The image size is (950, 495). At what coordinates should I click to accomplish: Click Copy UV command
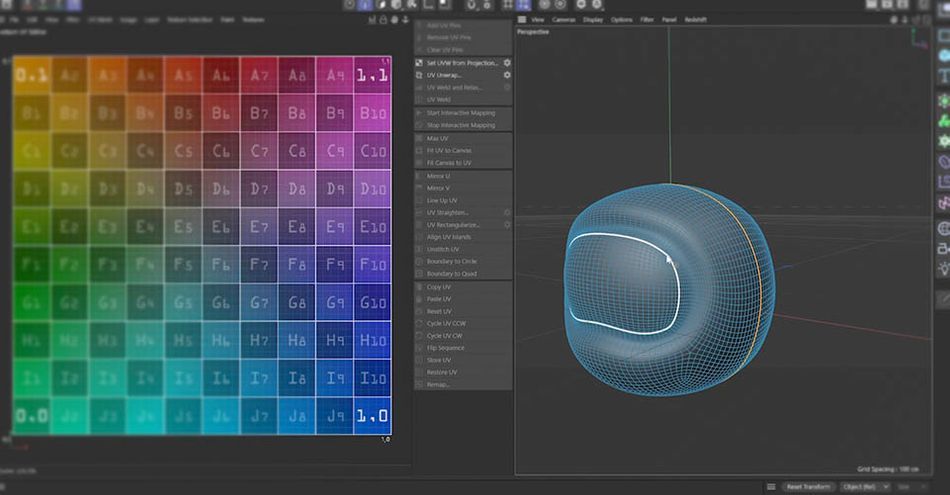(463, 287)
